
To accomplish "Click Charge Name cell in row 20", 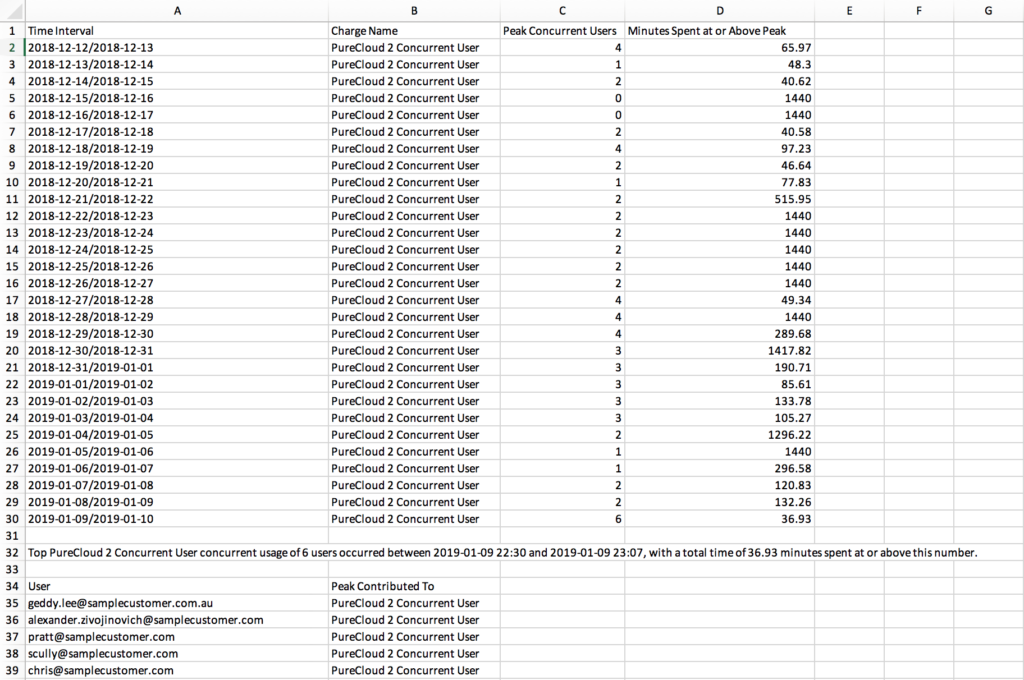I will (x=414, y=351).
